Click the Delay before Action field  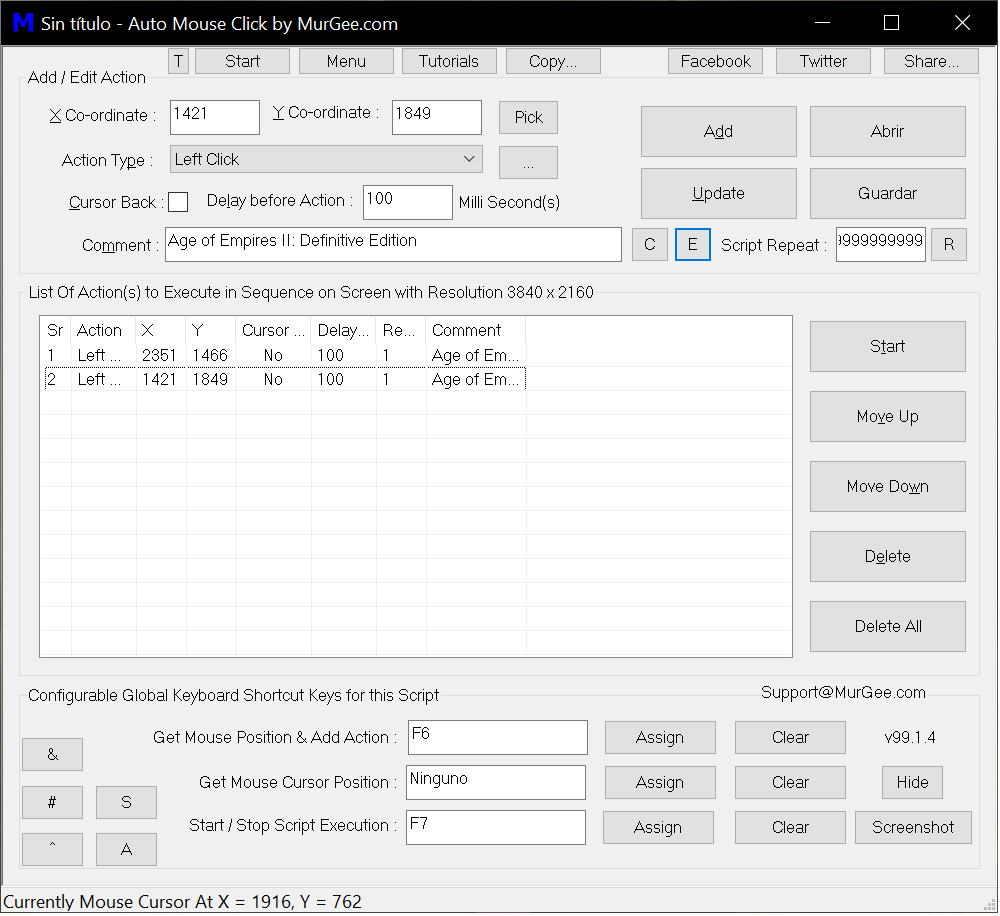pyautogui.click(x=408, y=202)
